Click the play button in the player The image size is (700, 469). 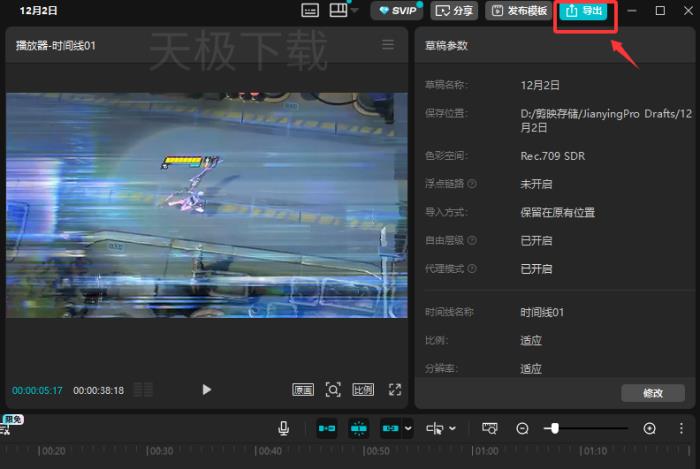point(207,390)
